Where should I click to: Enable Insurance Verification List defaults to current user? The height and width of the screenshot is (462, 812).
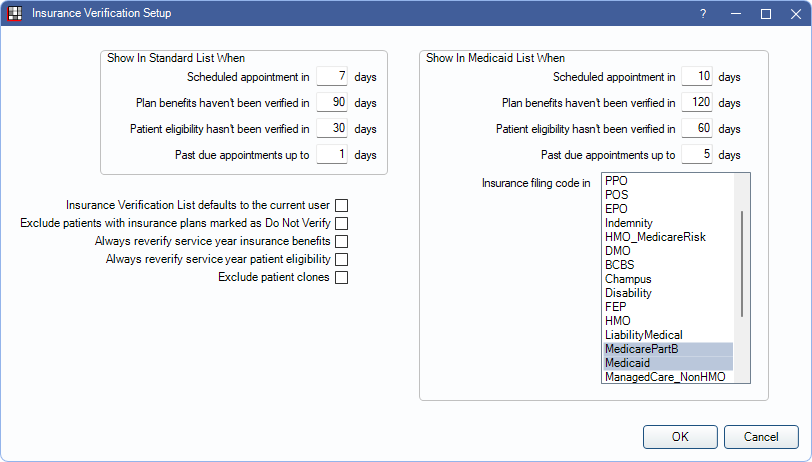point(341,206)
